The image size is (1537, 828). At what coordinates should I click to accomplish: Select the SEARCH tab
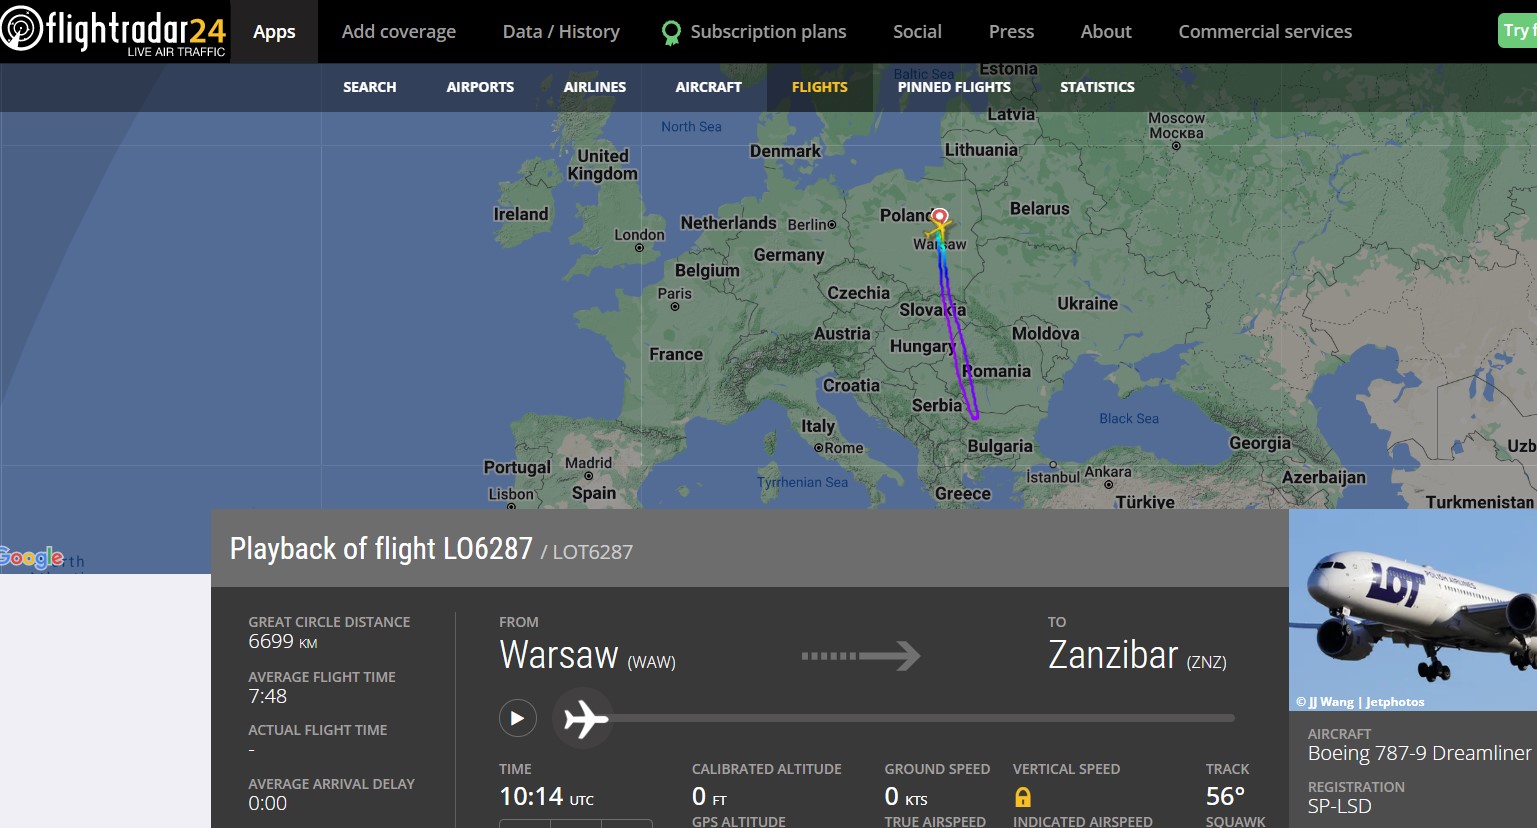click(x=369, y=87)
